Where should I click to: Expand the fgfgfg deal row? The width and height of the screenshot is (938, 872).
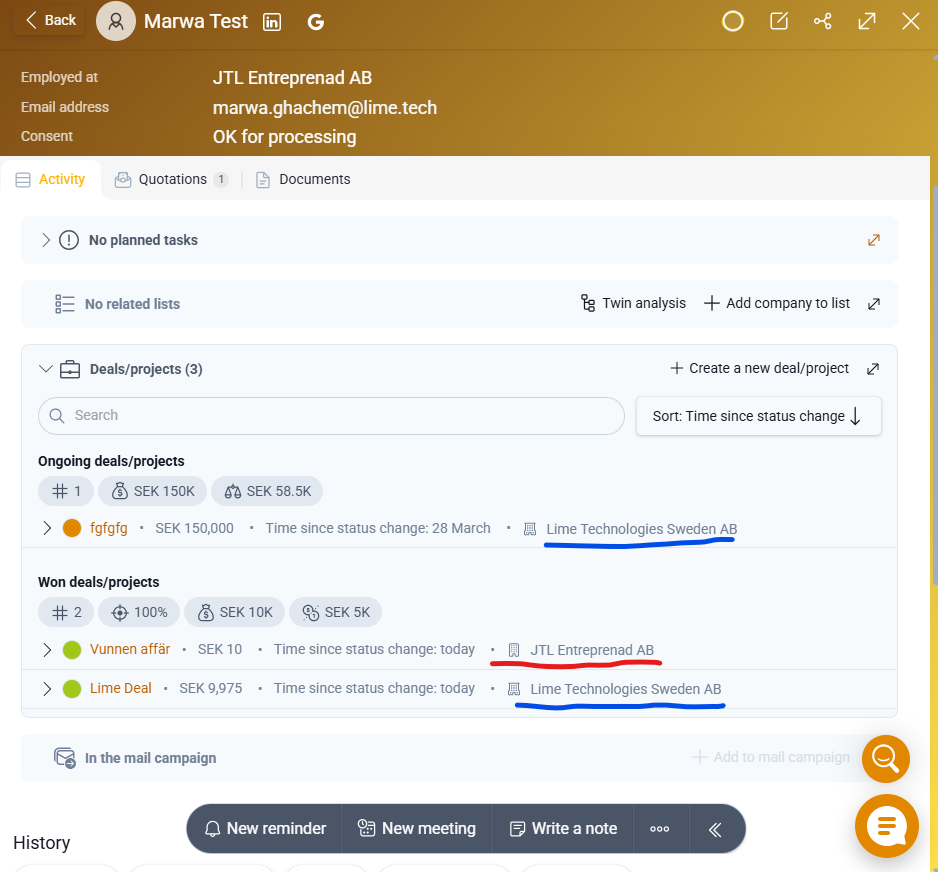coord(47,528)
